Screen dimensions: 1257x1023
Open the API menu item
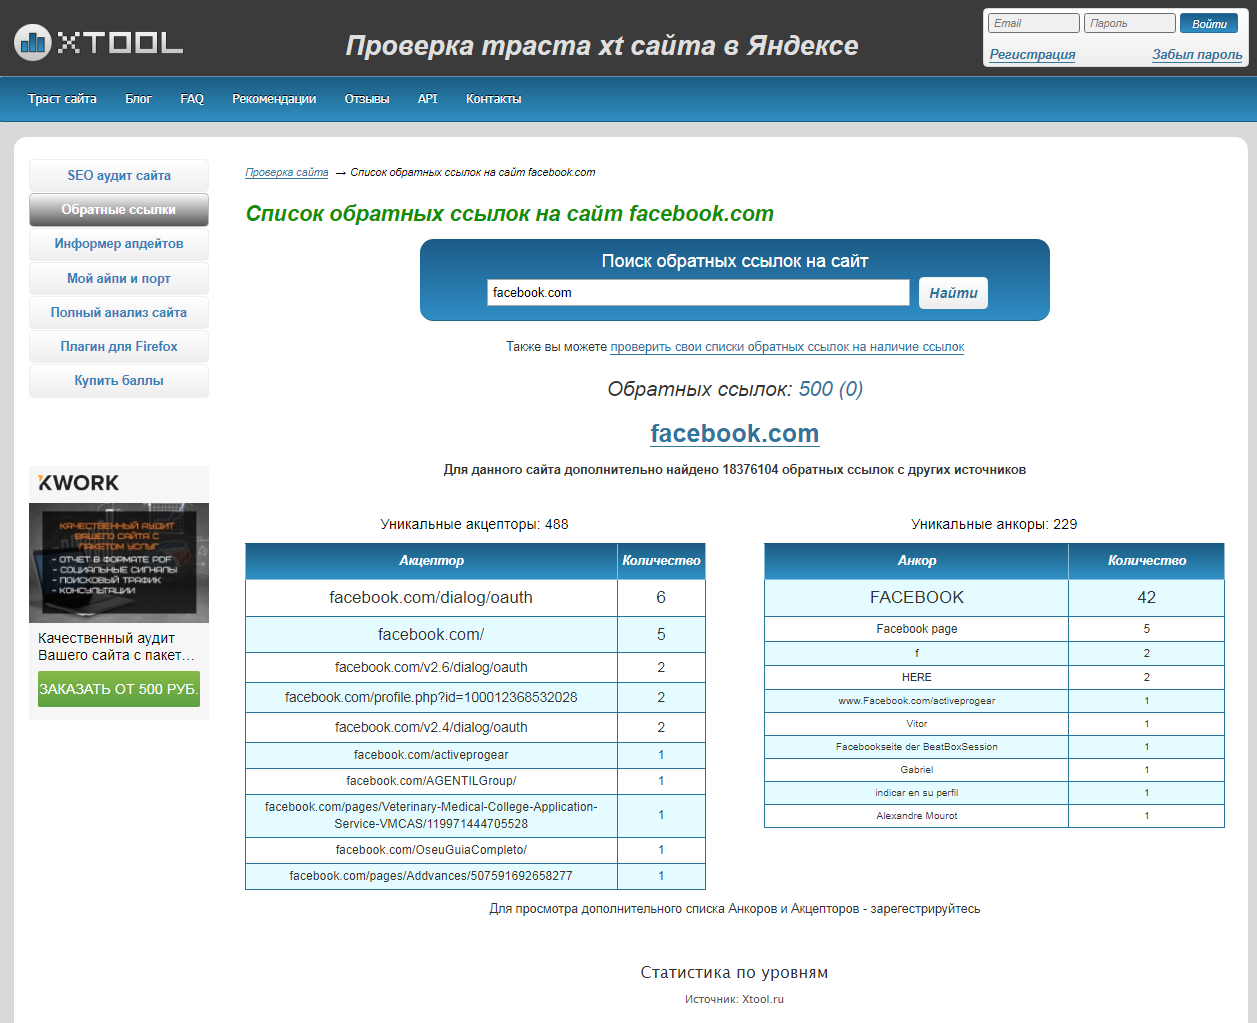(428, 99)
